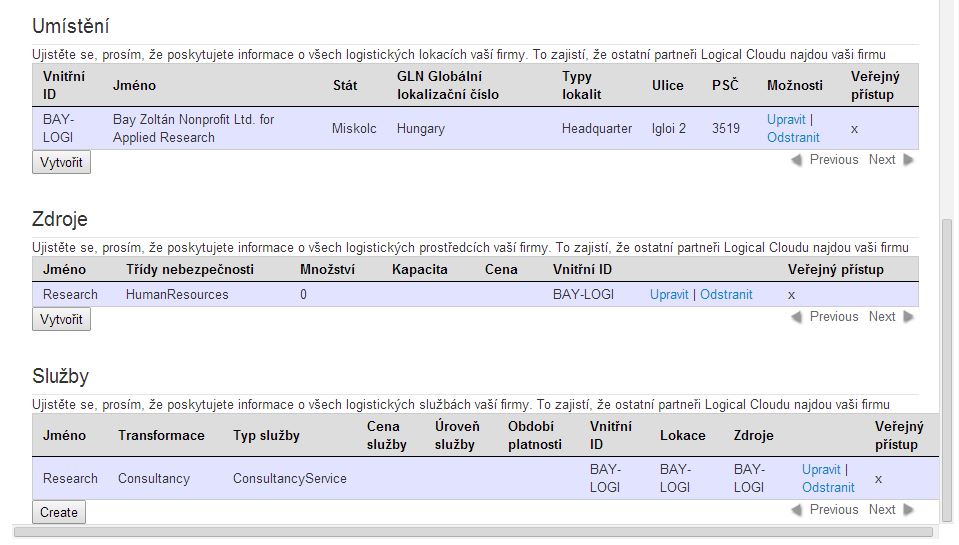Click Next arrow icon in Služby table
Image resolution: width=959 pixels, height=545 pixels.
coord(908,510)
